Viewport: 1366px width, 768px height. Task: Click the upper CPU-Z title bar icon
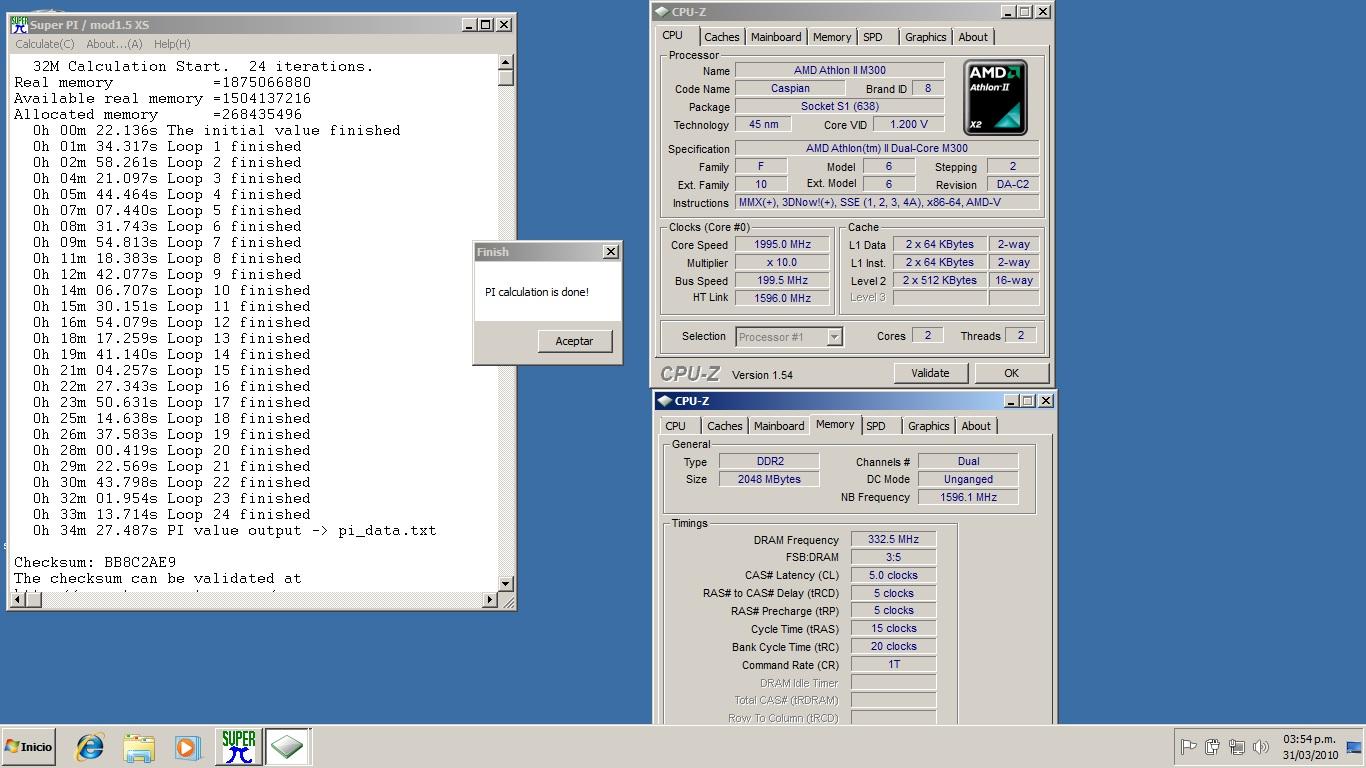pos(662,12)
